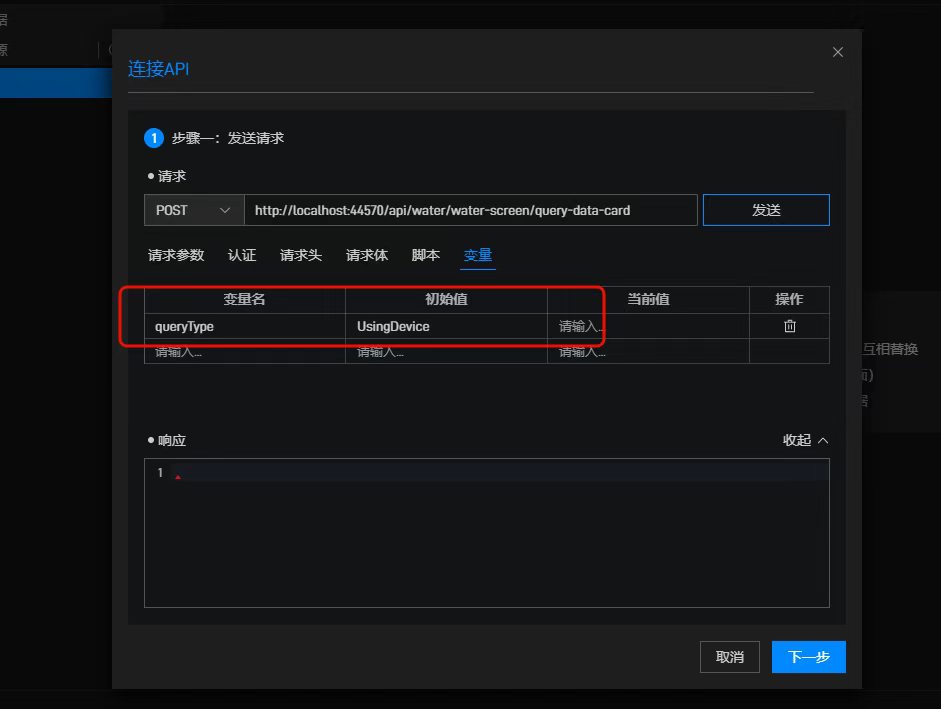Switch to the 请求体 tab
This screenshot has height=709, width=941.
[367, 255]
